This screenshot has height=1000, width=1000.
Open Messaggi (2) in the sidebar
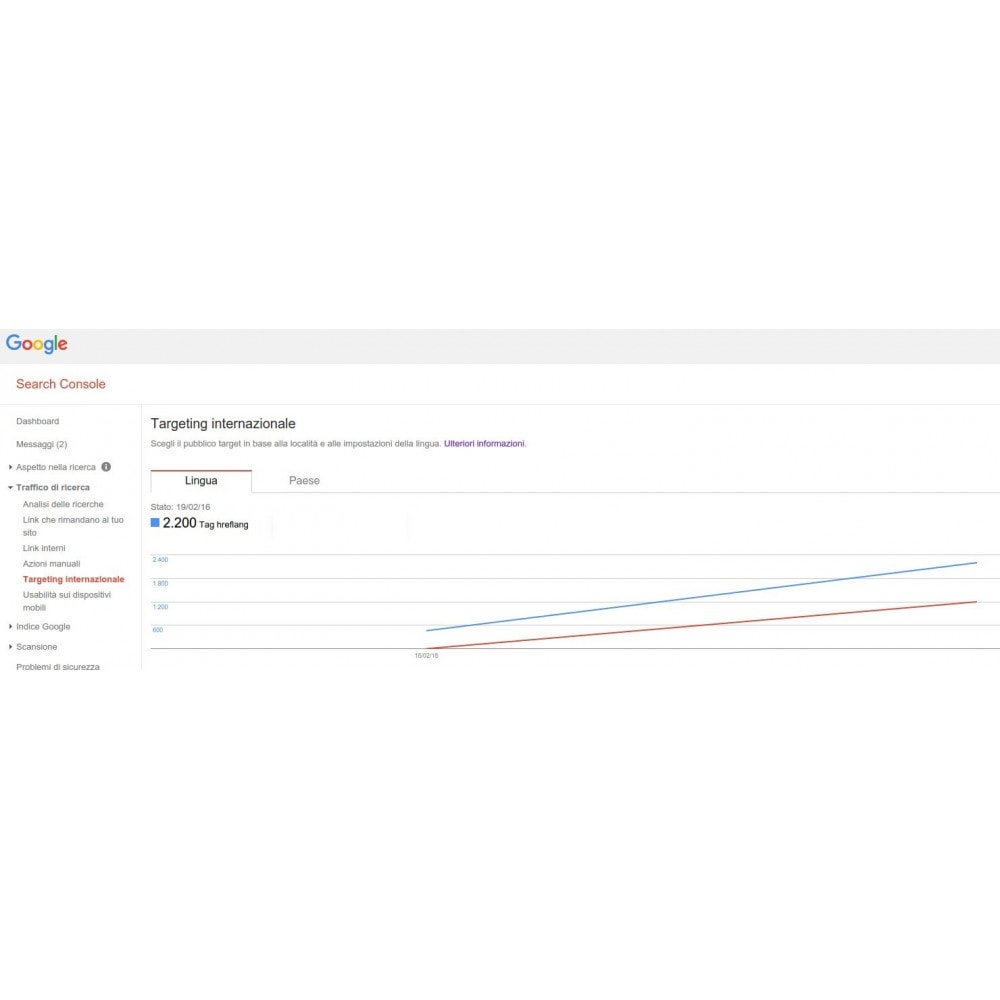click(41, 444)
